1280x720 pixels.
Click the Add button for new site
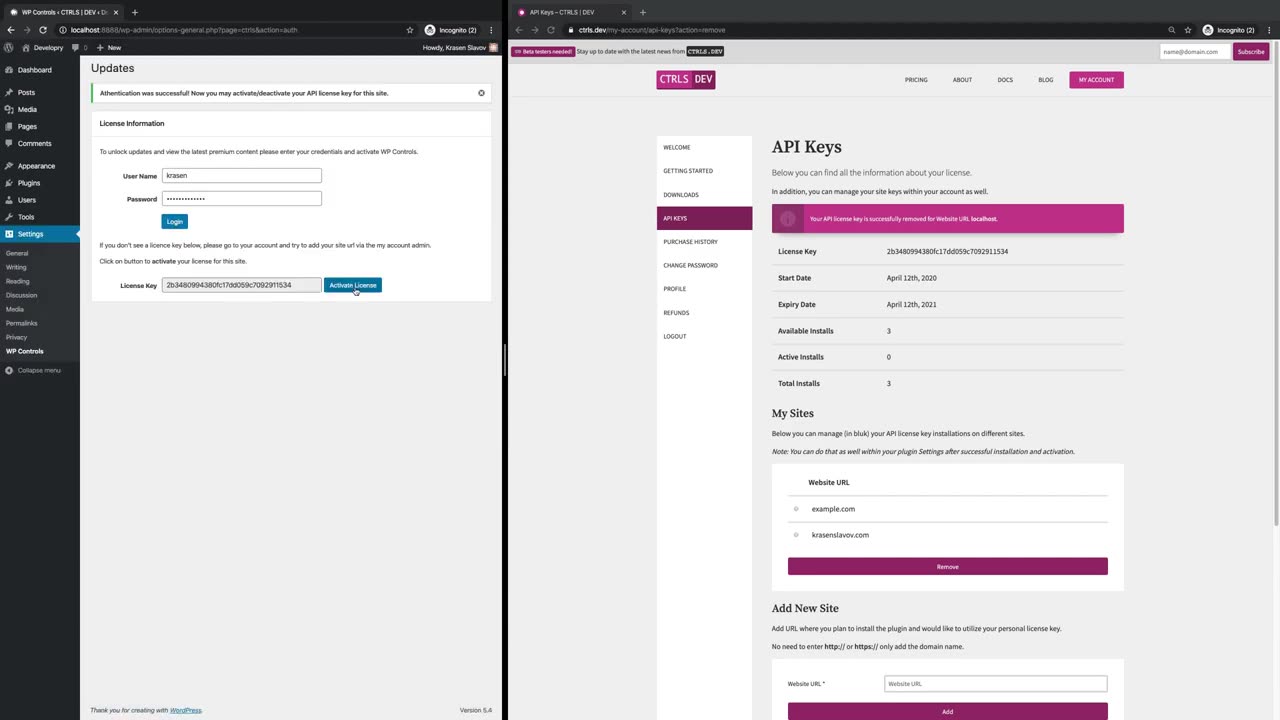947,711
